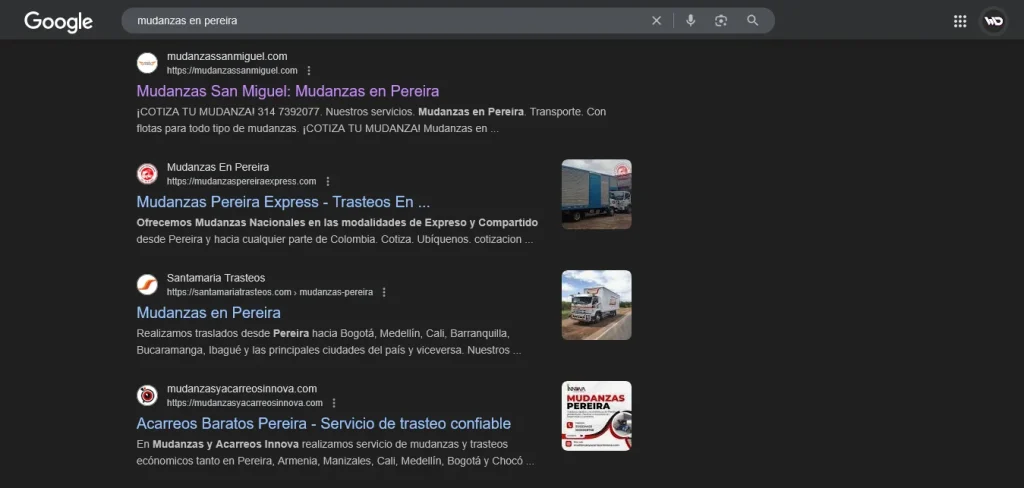Clear the search box text
This screenshot has height=488, width=1024.
[x=656, y=21]
